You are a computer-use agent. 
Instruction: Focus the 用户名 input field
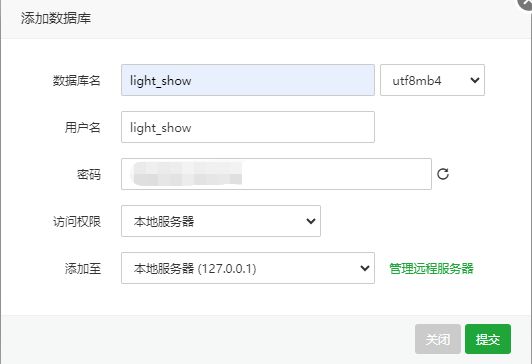point(248,127)
